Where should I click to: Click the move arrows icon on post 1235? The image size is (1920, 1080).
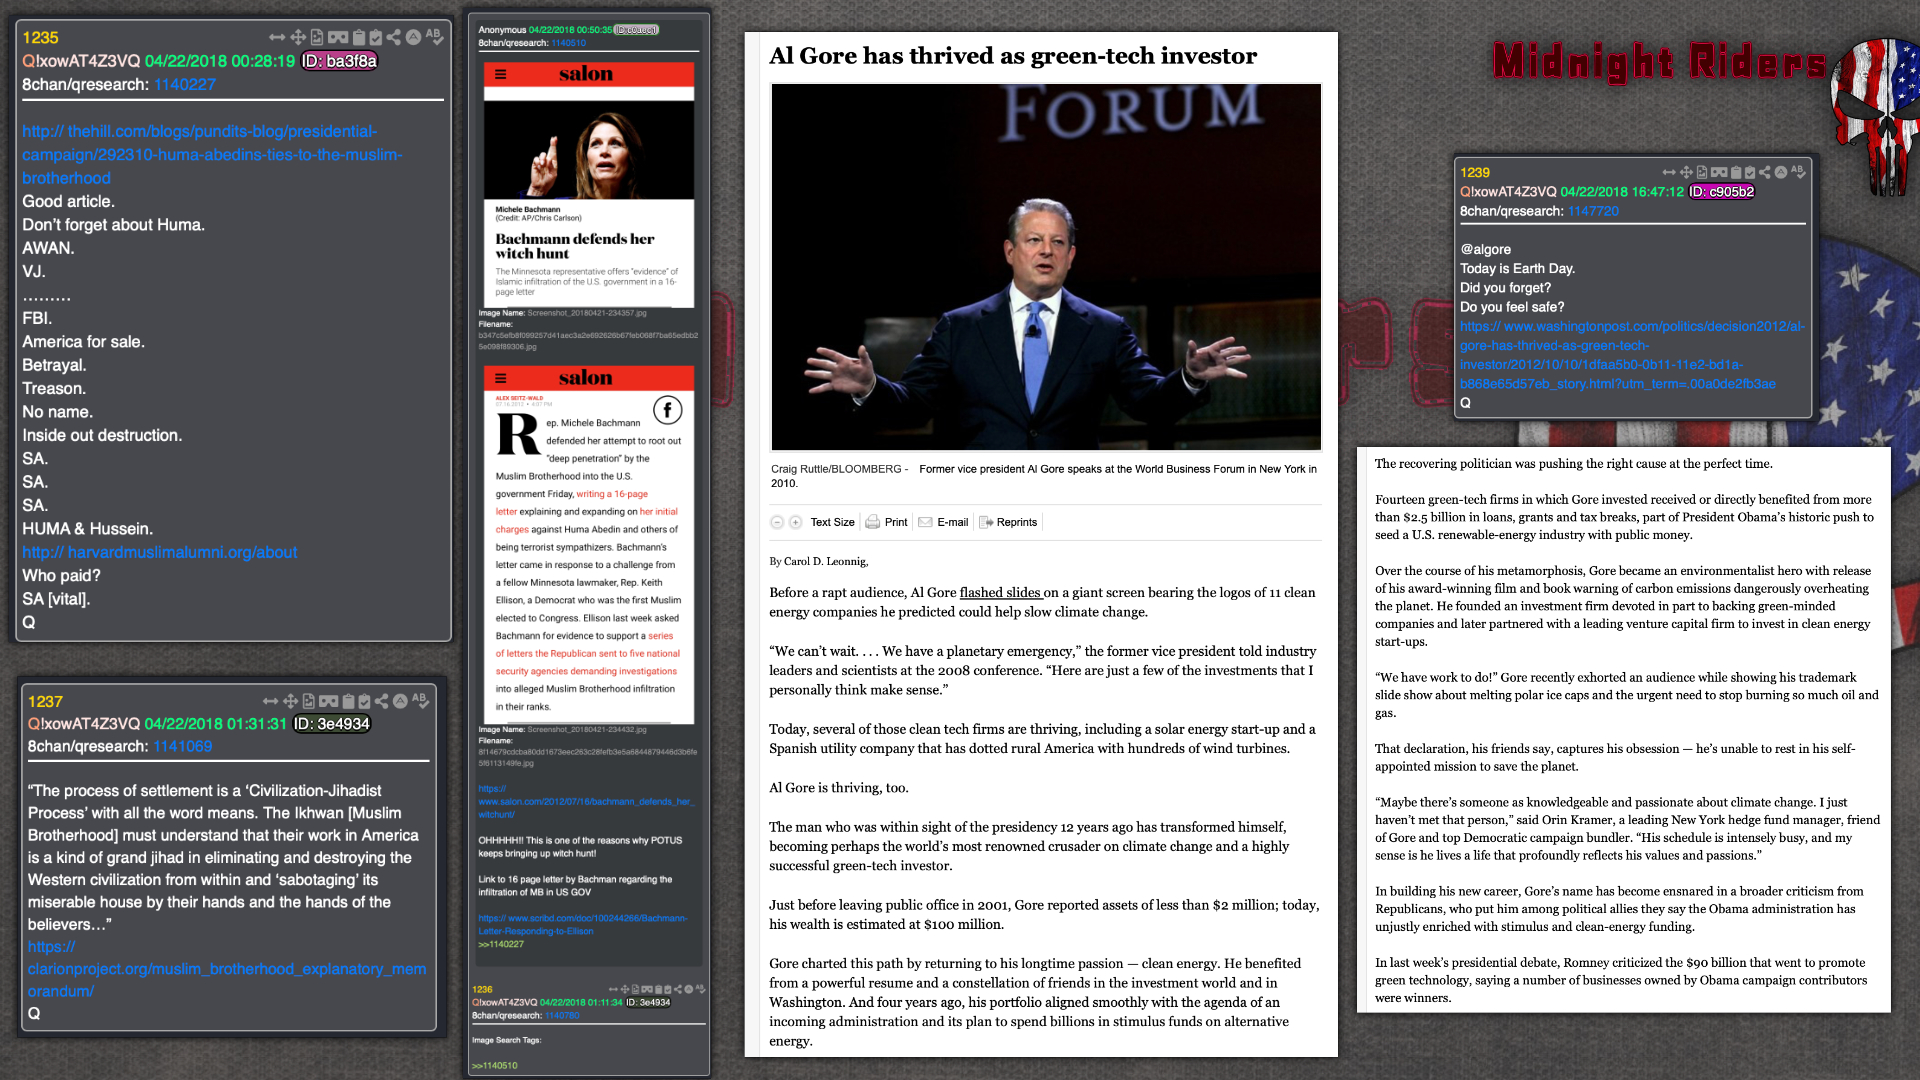click(298, 37)
